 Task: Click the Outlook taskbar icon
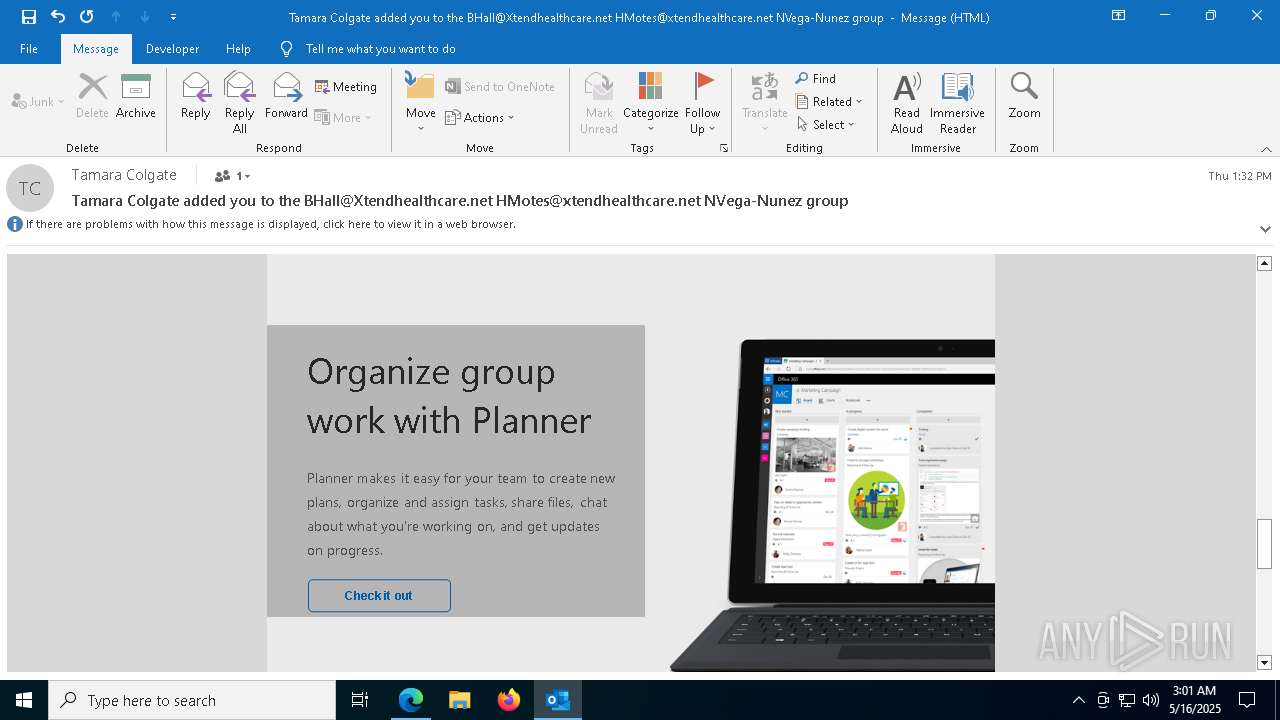click(557, 700)
